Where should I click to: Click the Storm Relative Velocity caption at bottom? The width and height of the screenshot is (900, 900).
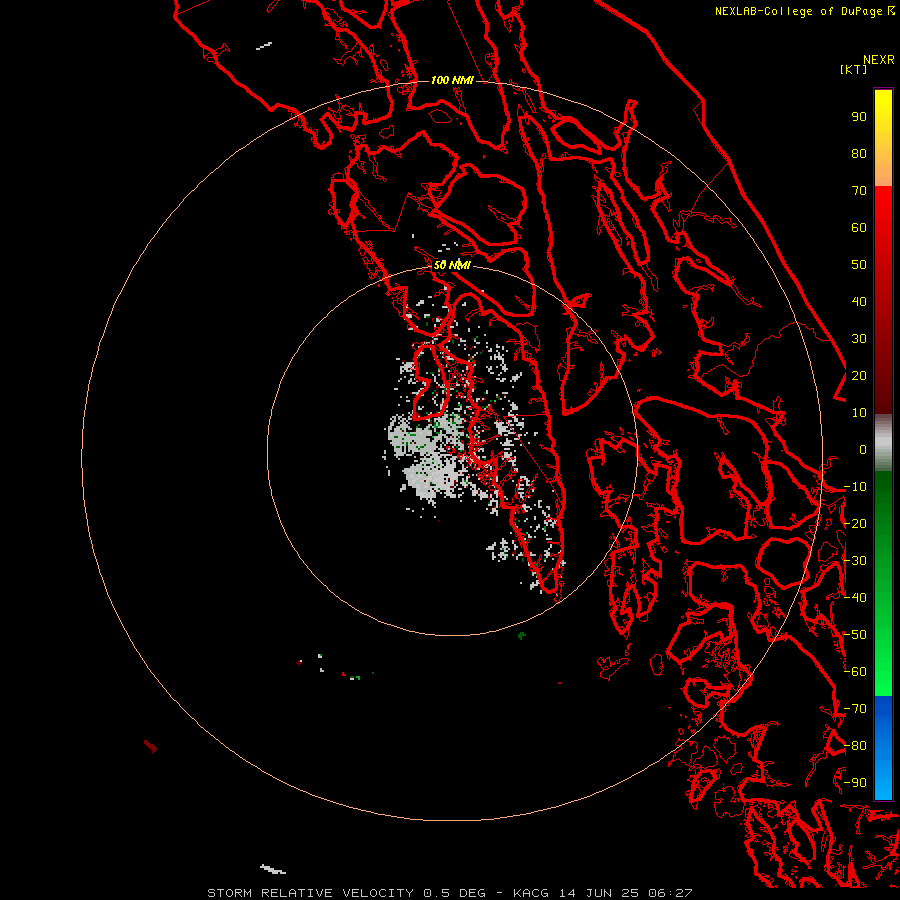tap(449, 893)
